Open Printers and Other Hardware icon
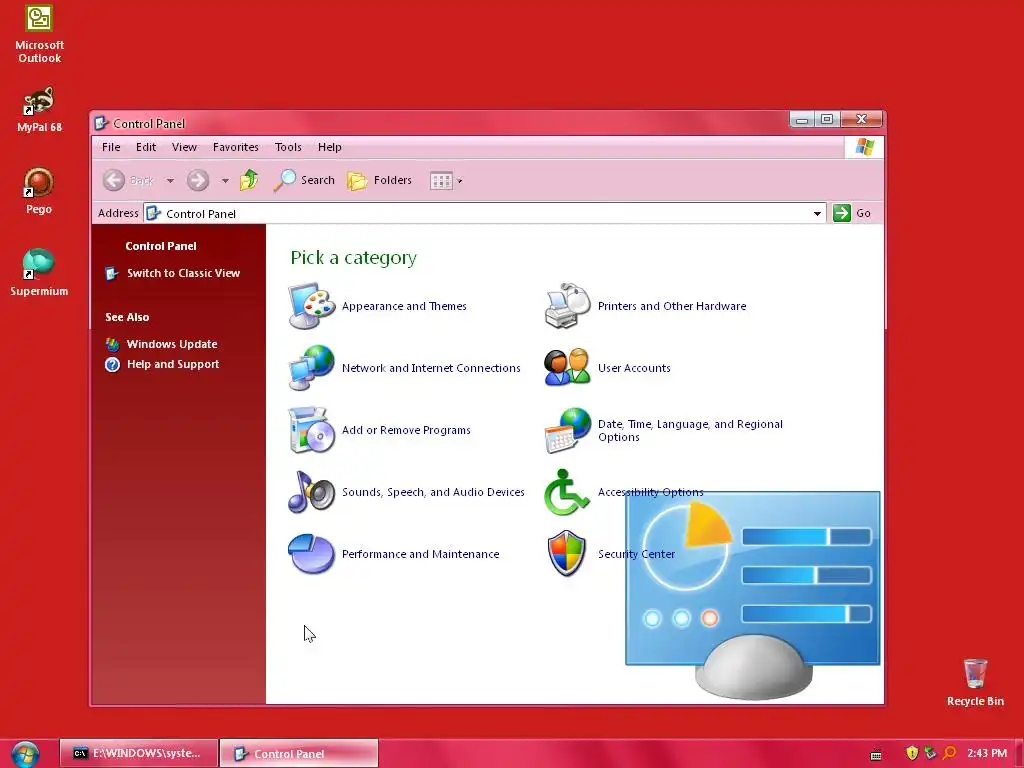 click(568, 306)
